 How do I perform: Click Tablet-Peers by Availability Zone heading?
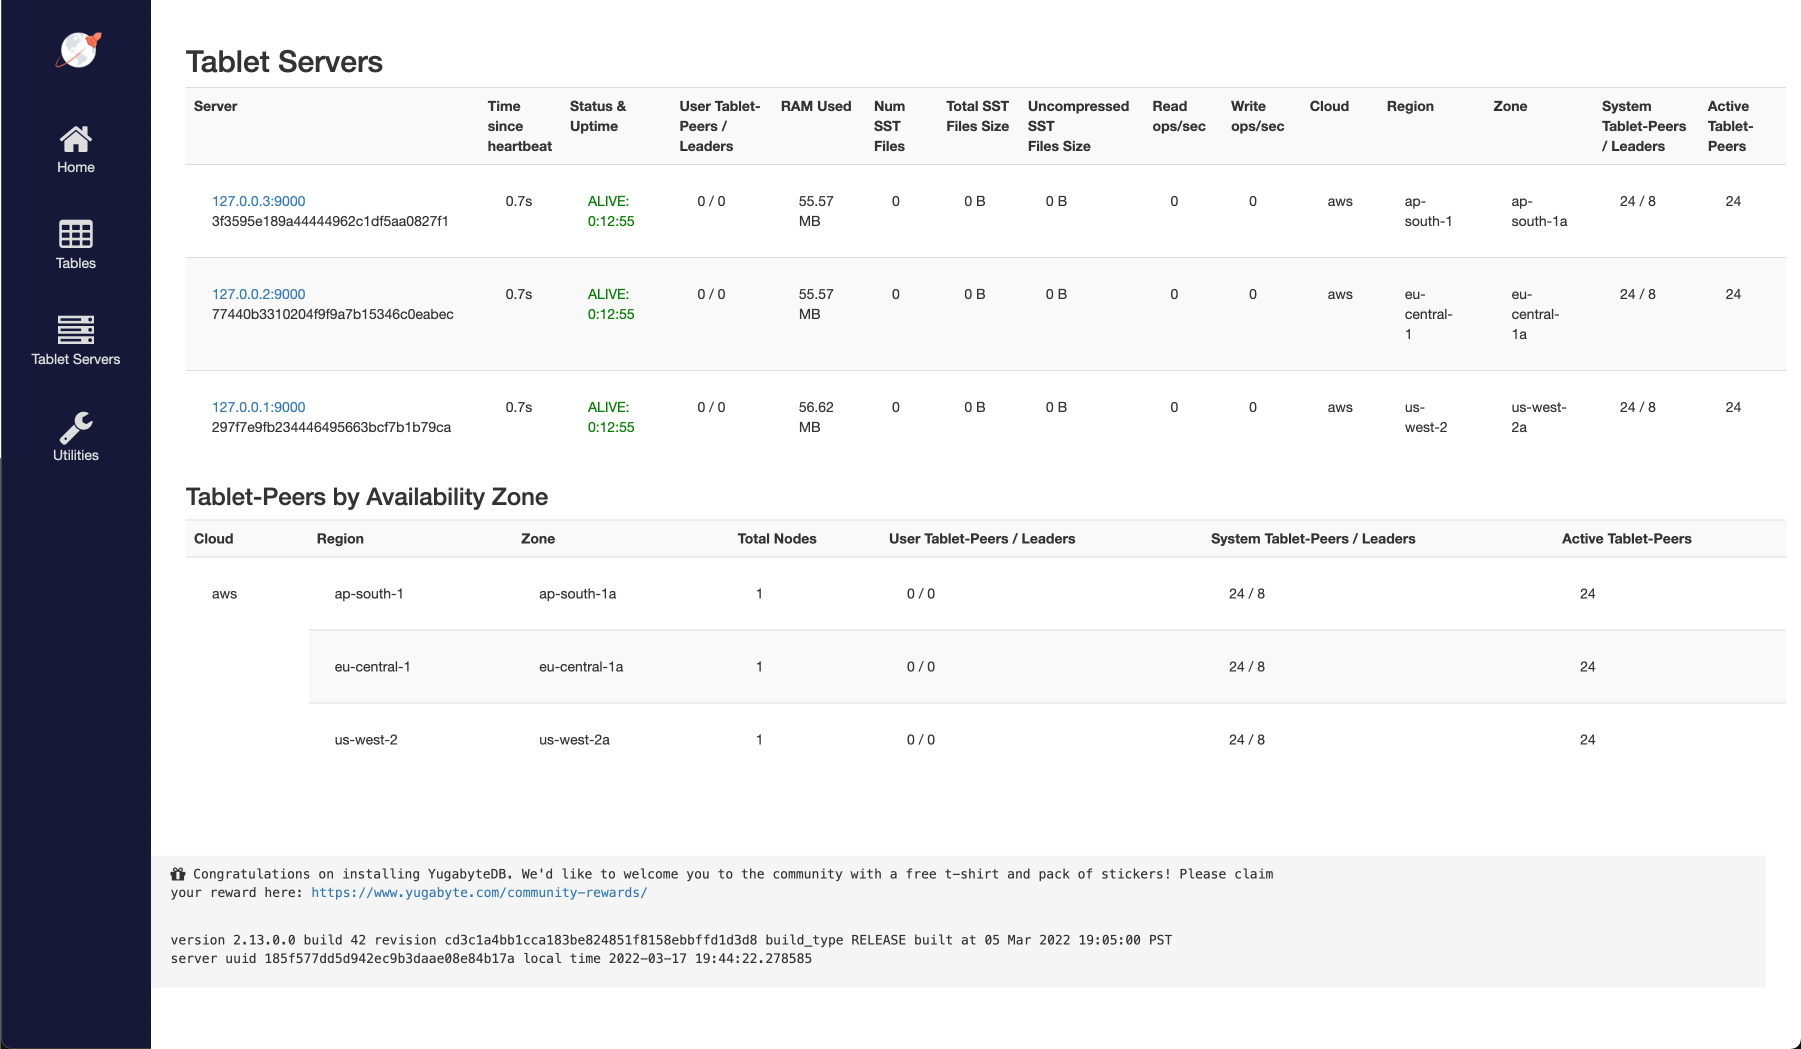[x=366, y=497]
